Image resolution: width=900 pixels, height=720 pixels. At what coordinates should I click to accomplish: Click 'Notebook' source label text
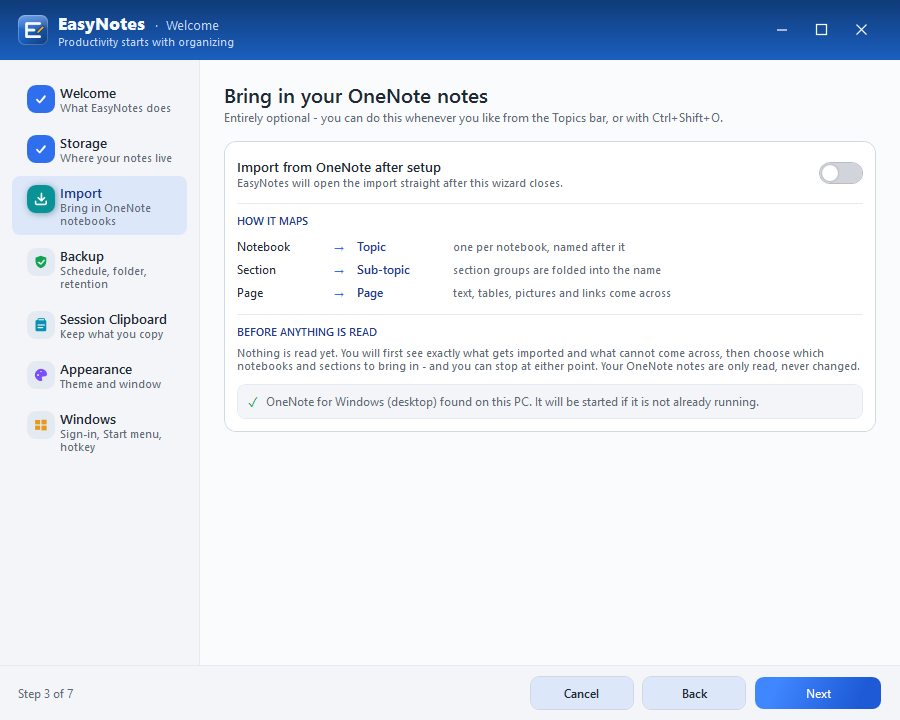tap(263, 247)
